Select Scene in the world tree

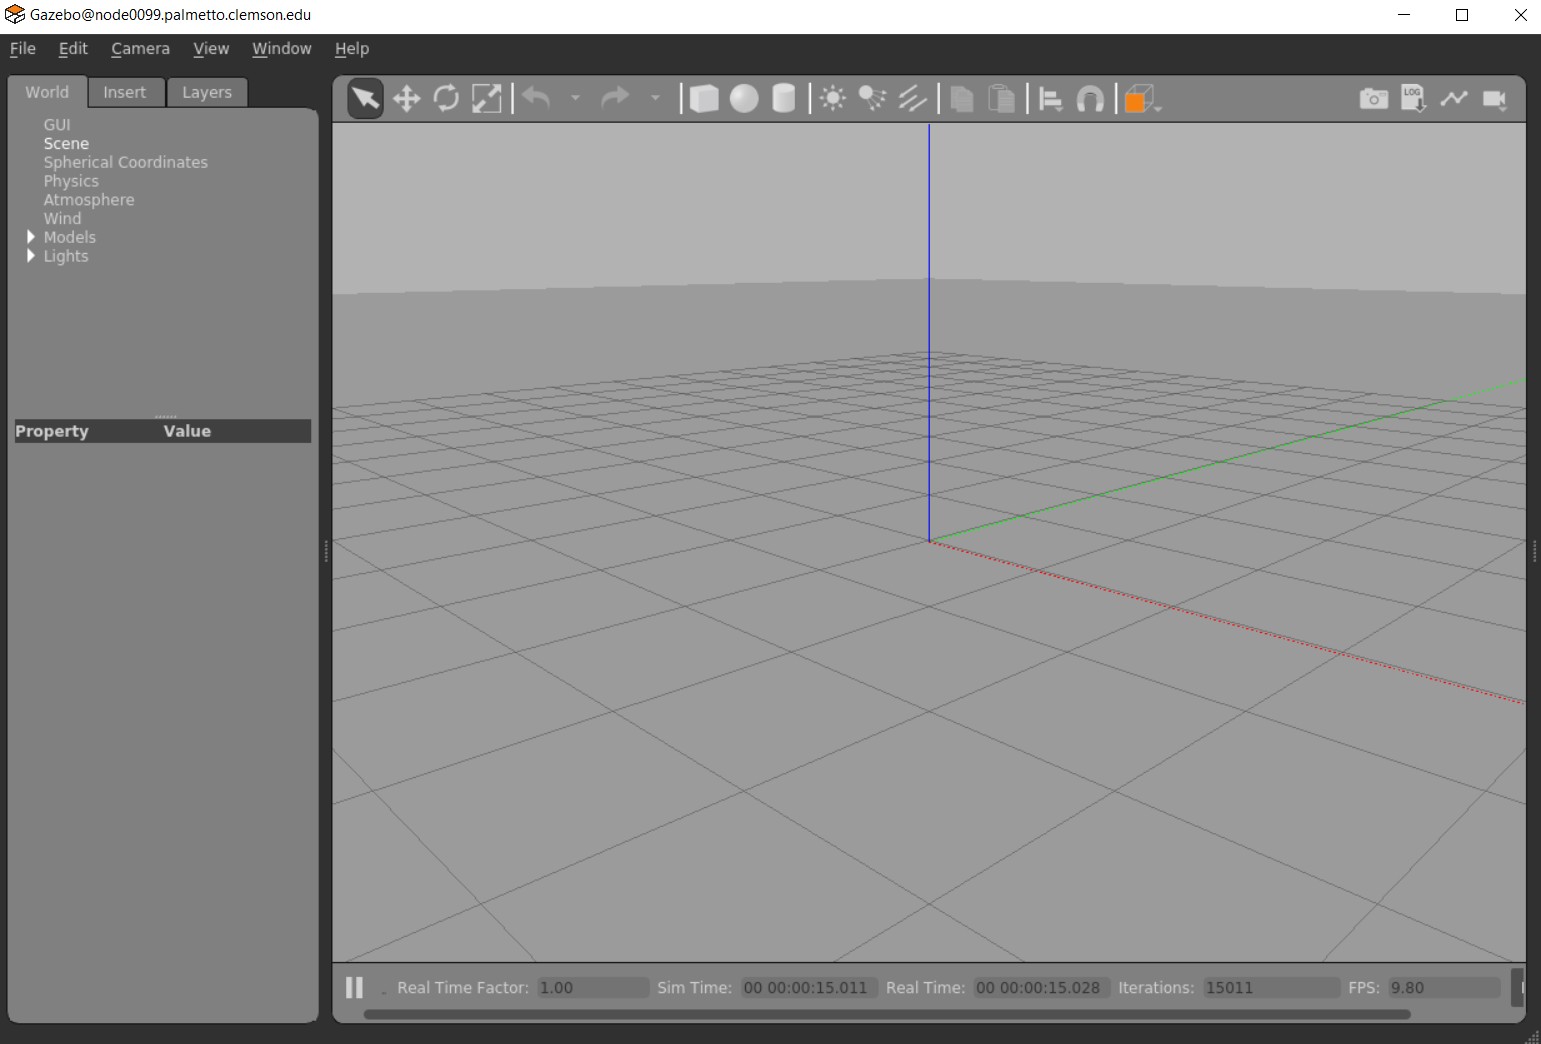pyautogui.click(x=66, y=143)
